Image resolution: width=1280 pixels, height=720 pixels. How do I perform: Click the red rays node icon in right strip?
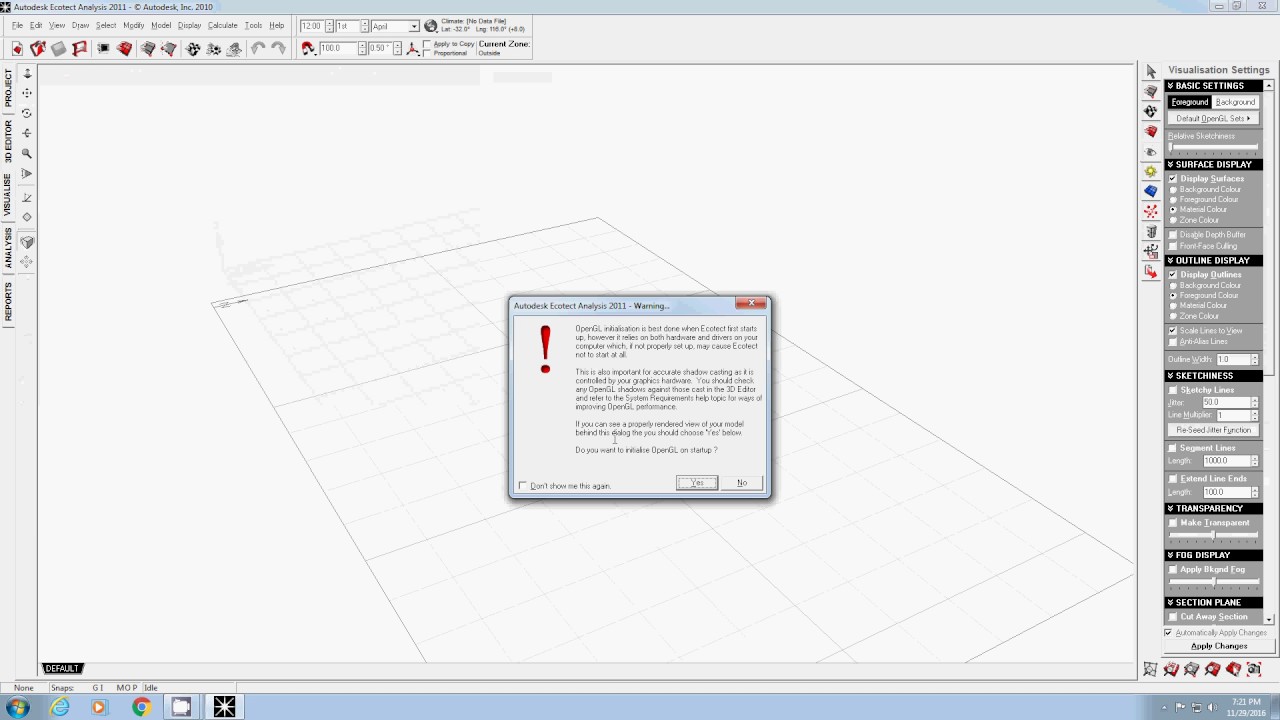coord(1151,211)
